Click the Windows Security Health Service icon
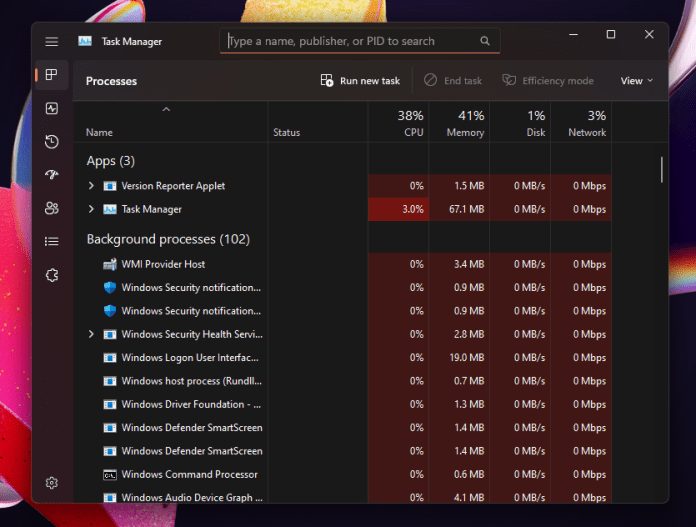Screen dimensions: 696x527 coord(110,334)
